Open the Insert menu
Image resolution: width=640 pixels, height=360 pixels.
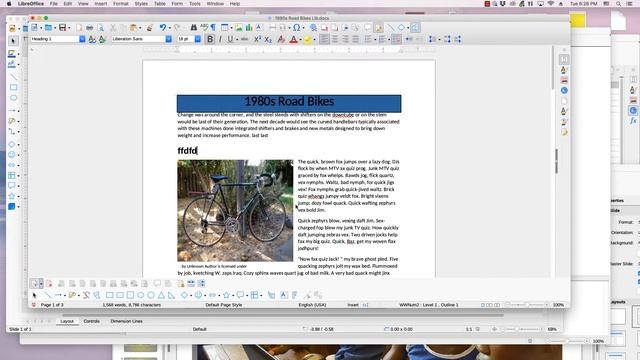(x=101, y=4)
